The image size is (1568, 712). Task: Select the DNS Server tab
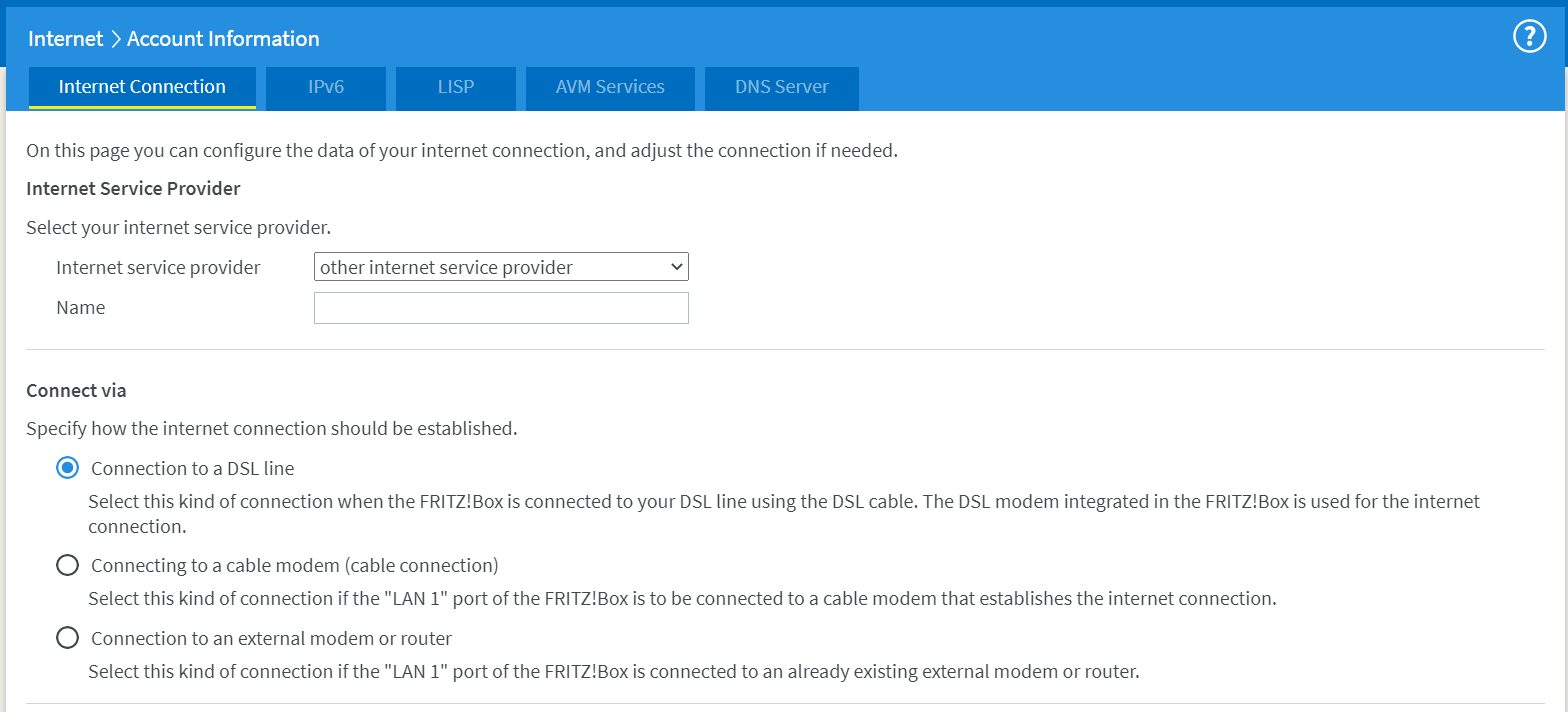781,87
